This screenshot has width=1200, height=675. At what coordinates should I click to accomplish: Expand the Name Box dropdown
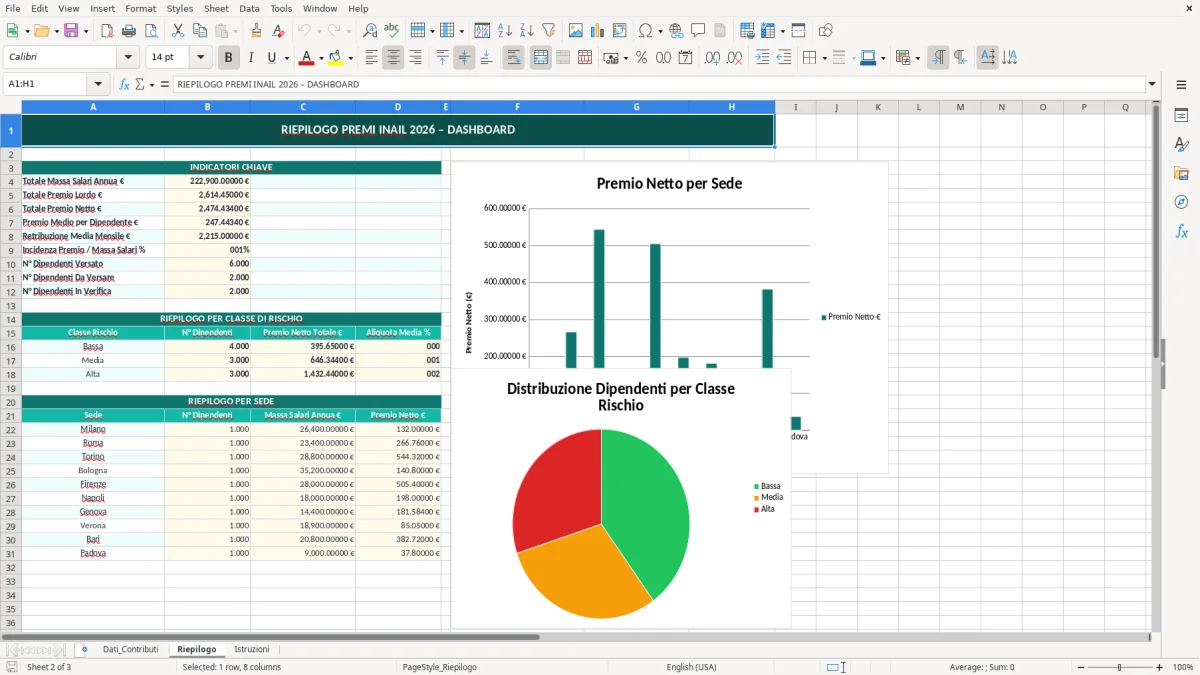98,84
